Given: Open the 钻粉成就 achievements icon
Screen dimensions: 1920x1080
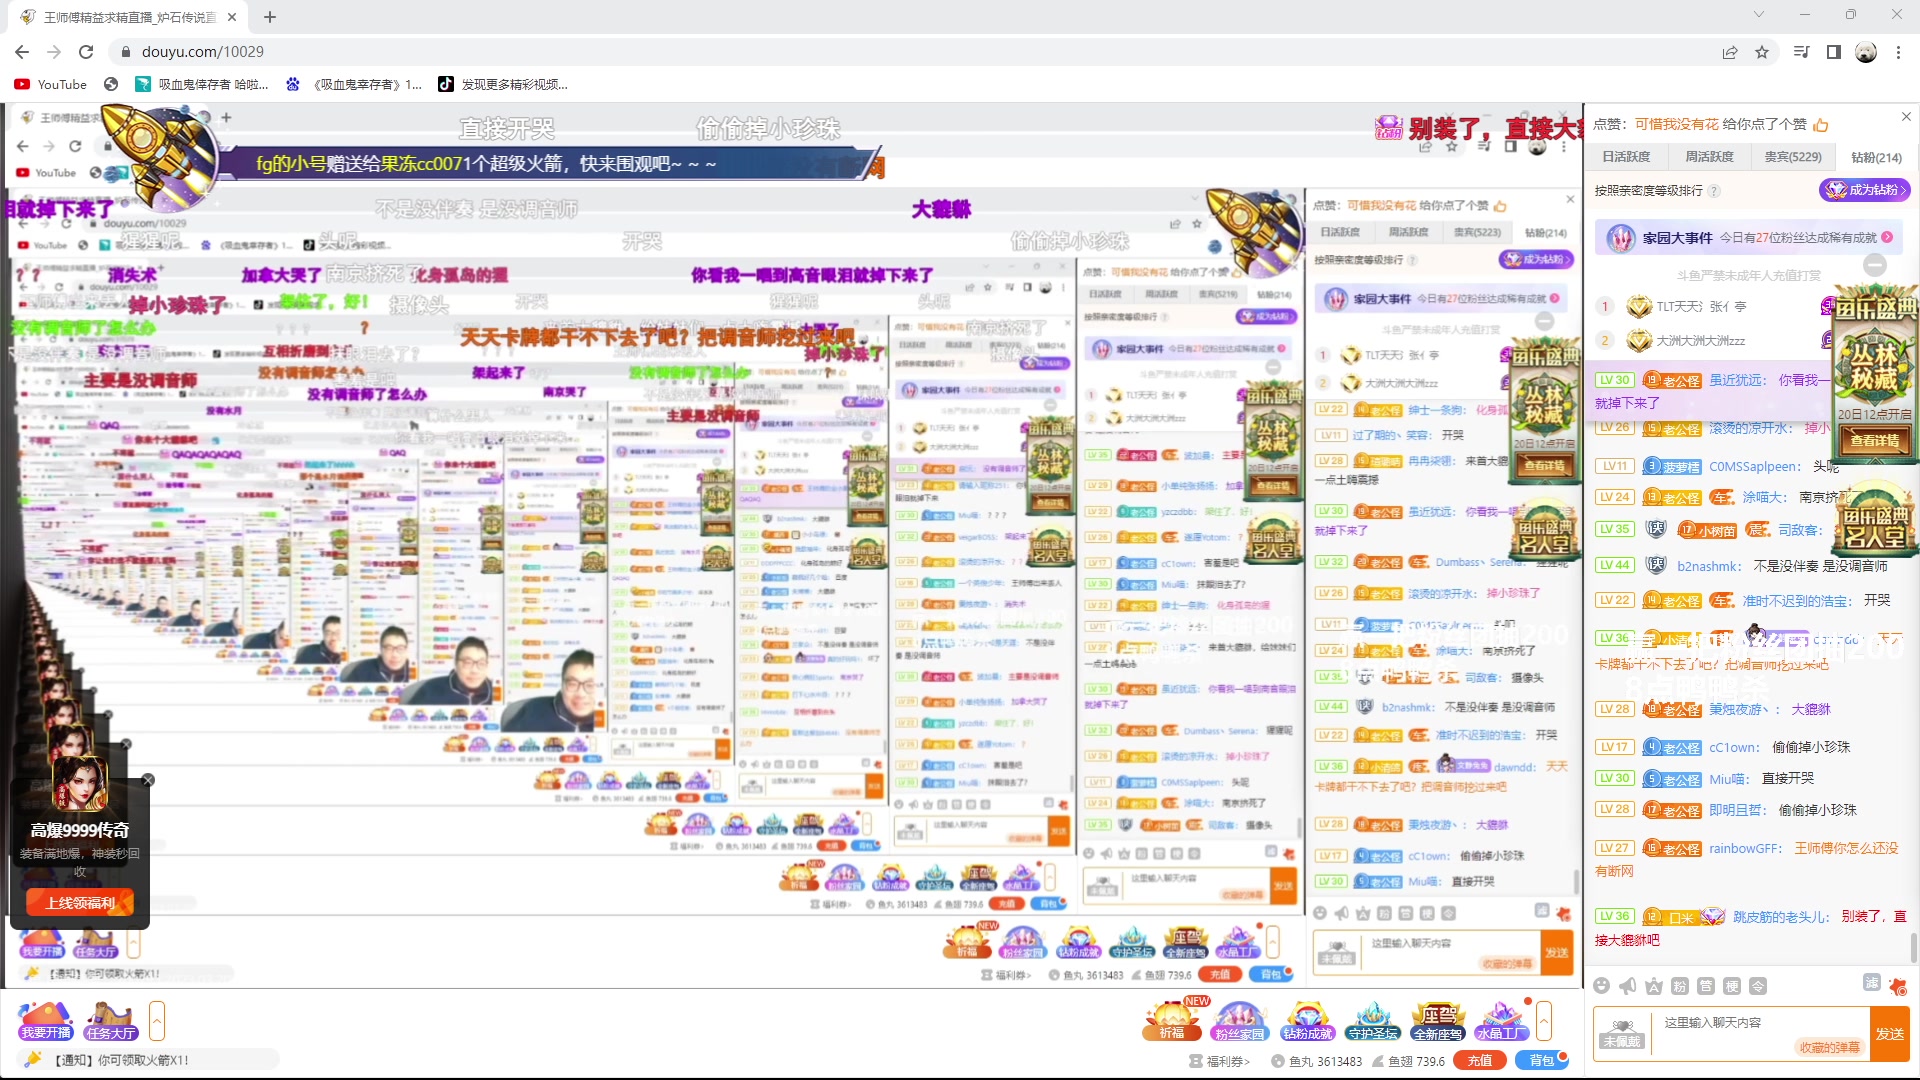Looking at the screenshot, I should tap(1307, 1020).
